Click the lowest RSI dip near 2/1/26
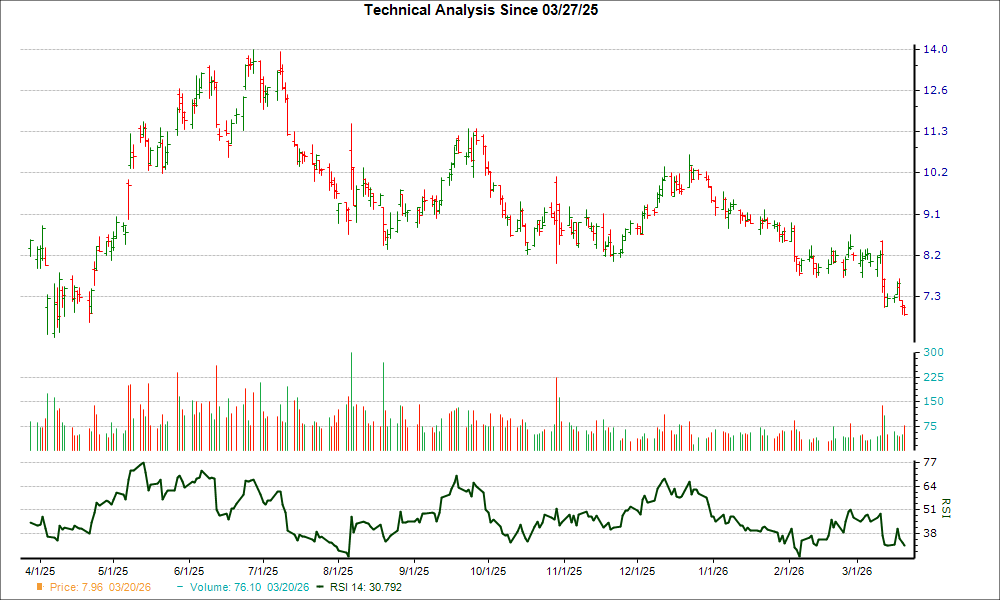Screen dimensions: 1000x600 [x=797, y=553]
